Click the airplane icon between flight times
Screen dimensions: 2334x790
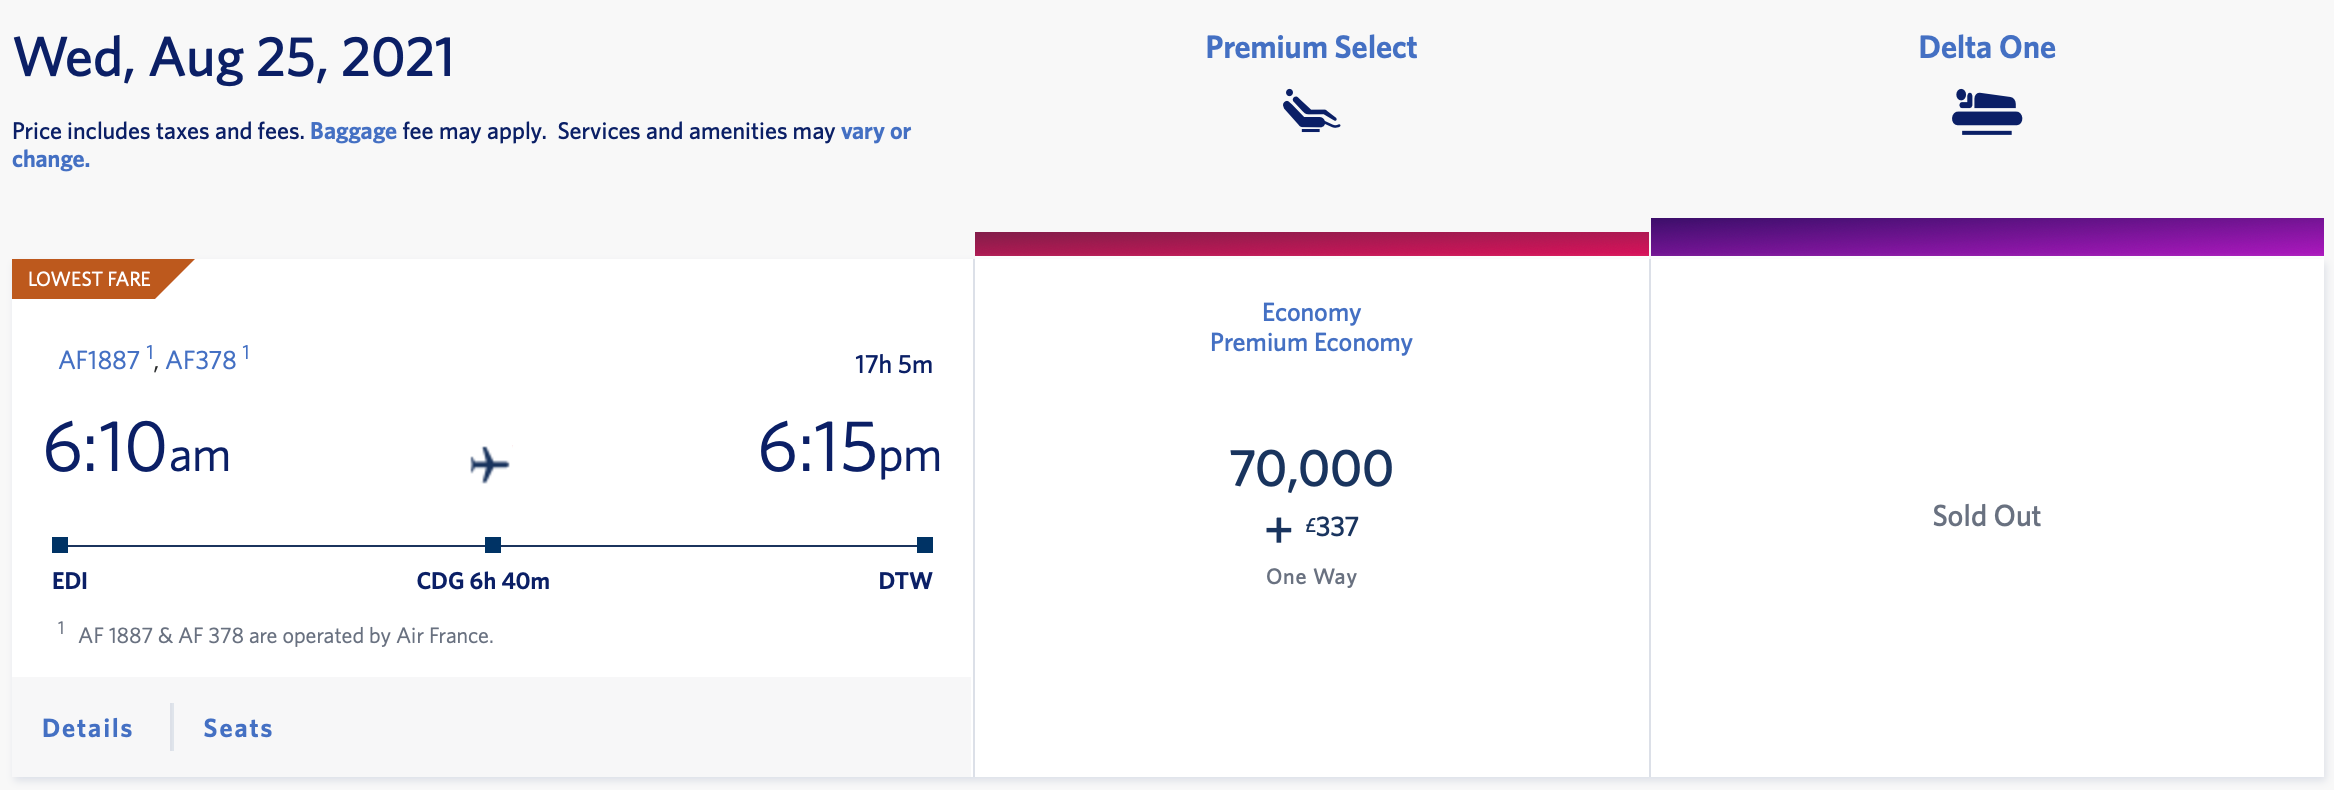click(489, 464)
